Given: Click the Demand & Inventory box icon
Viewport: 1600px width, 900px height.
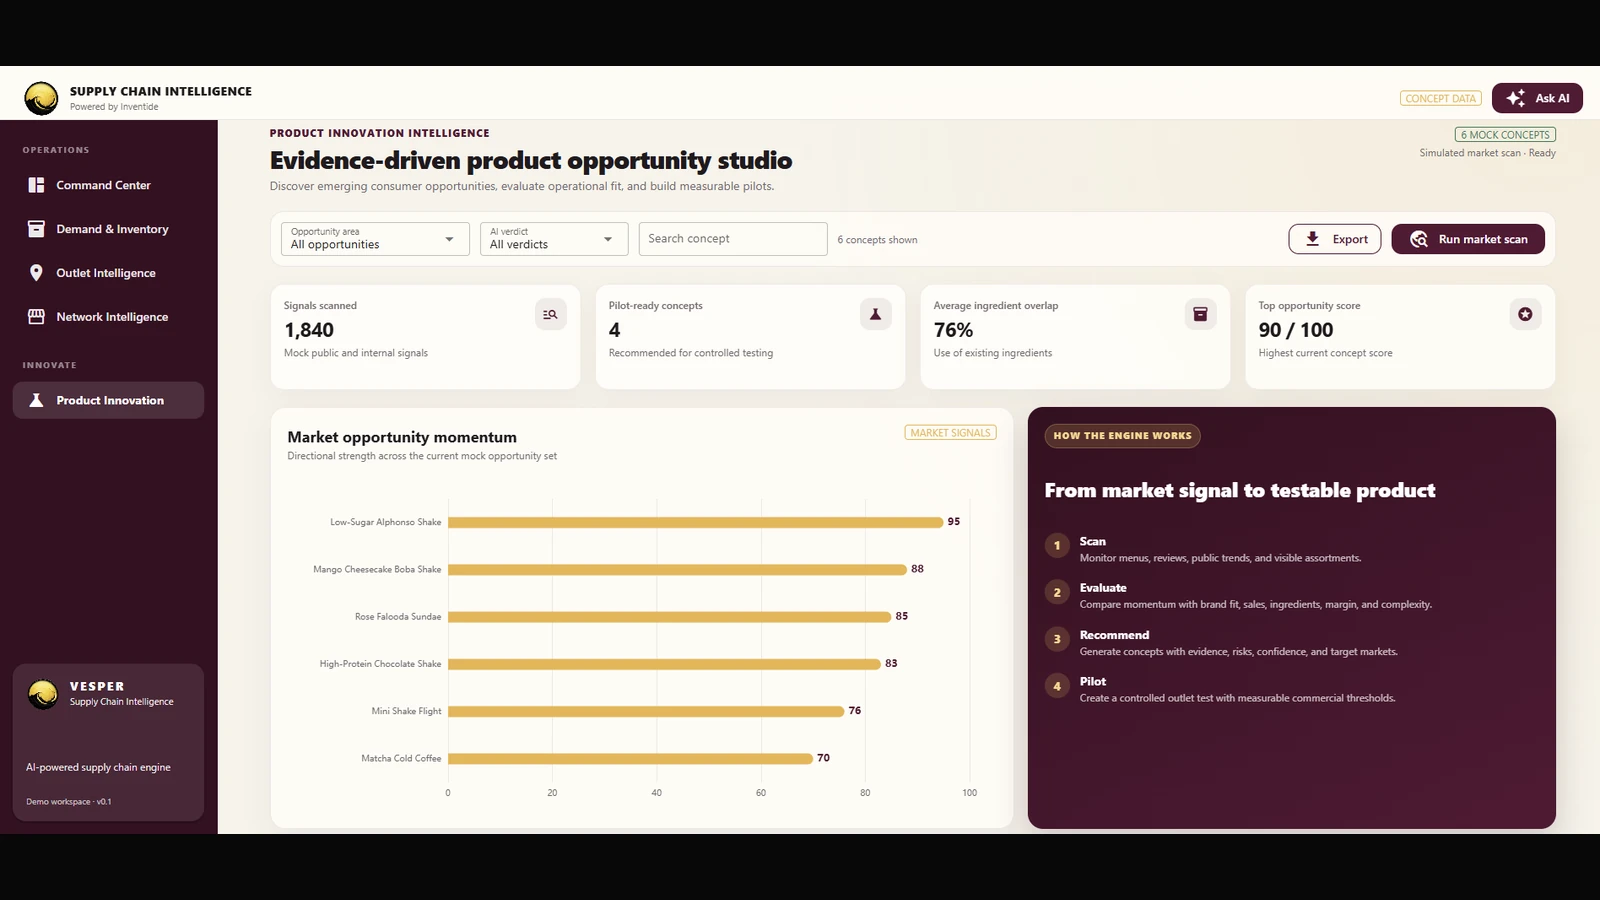Looking at the screenshot, I should (x=36, y=229).
